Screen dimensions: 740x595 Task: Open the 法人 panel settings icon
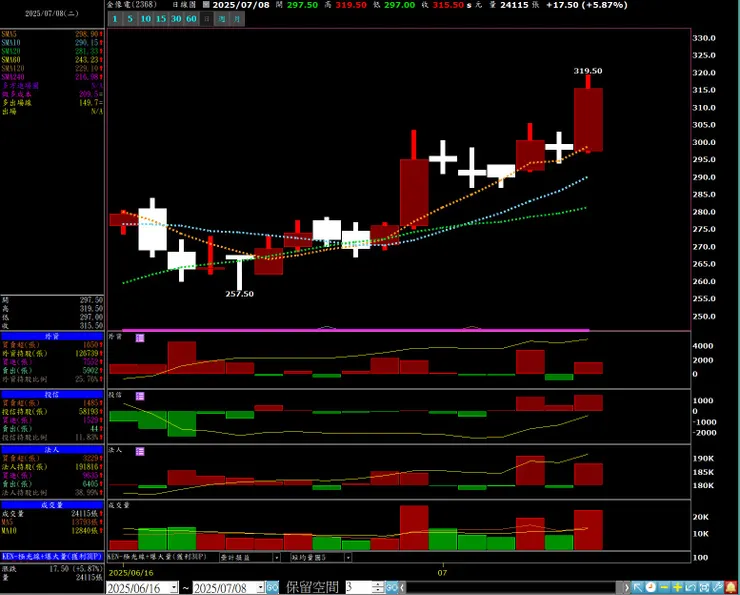tap(140, 452)
